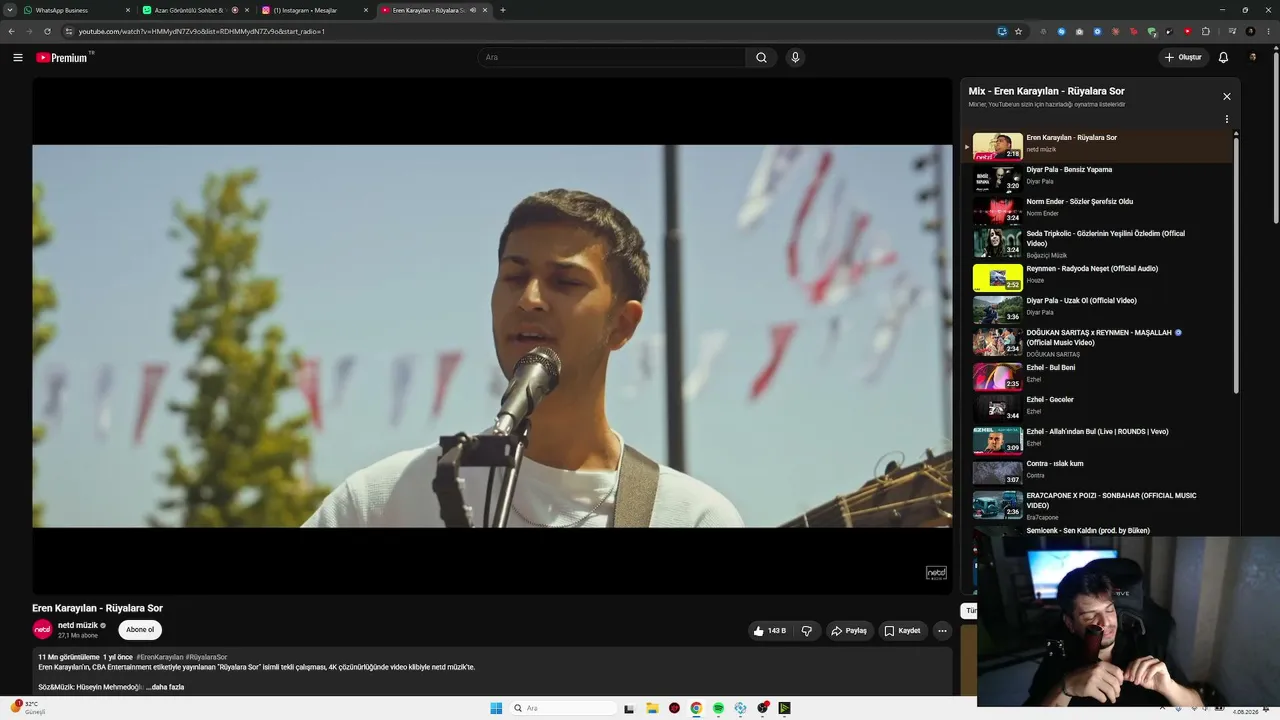Go to YouTube Premium home logo

click(x=64, y=58)
